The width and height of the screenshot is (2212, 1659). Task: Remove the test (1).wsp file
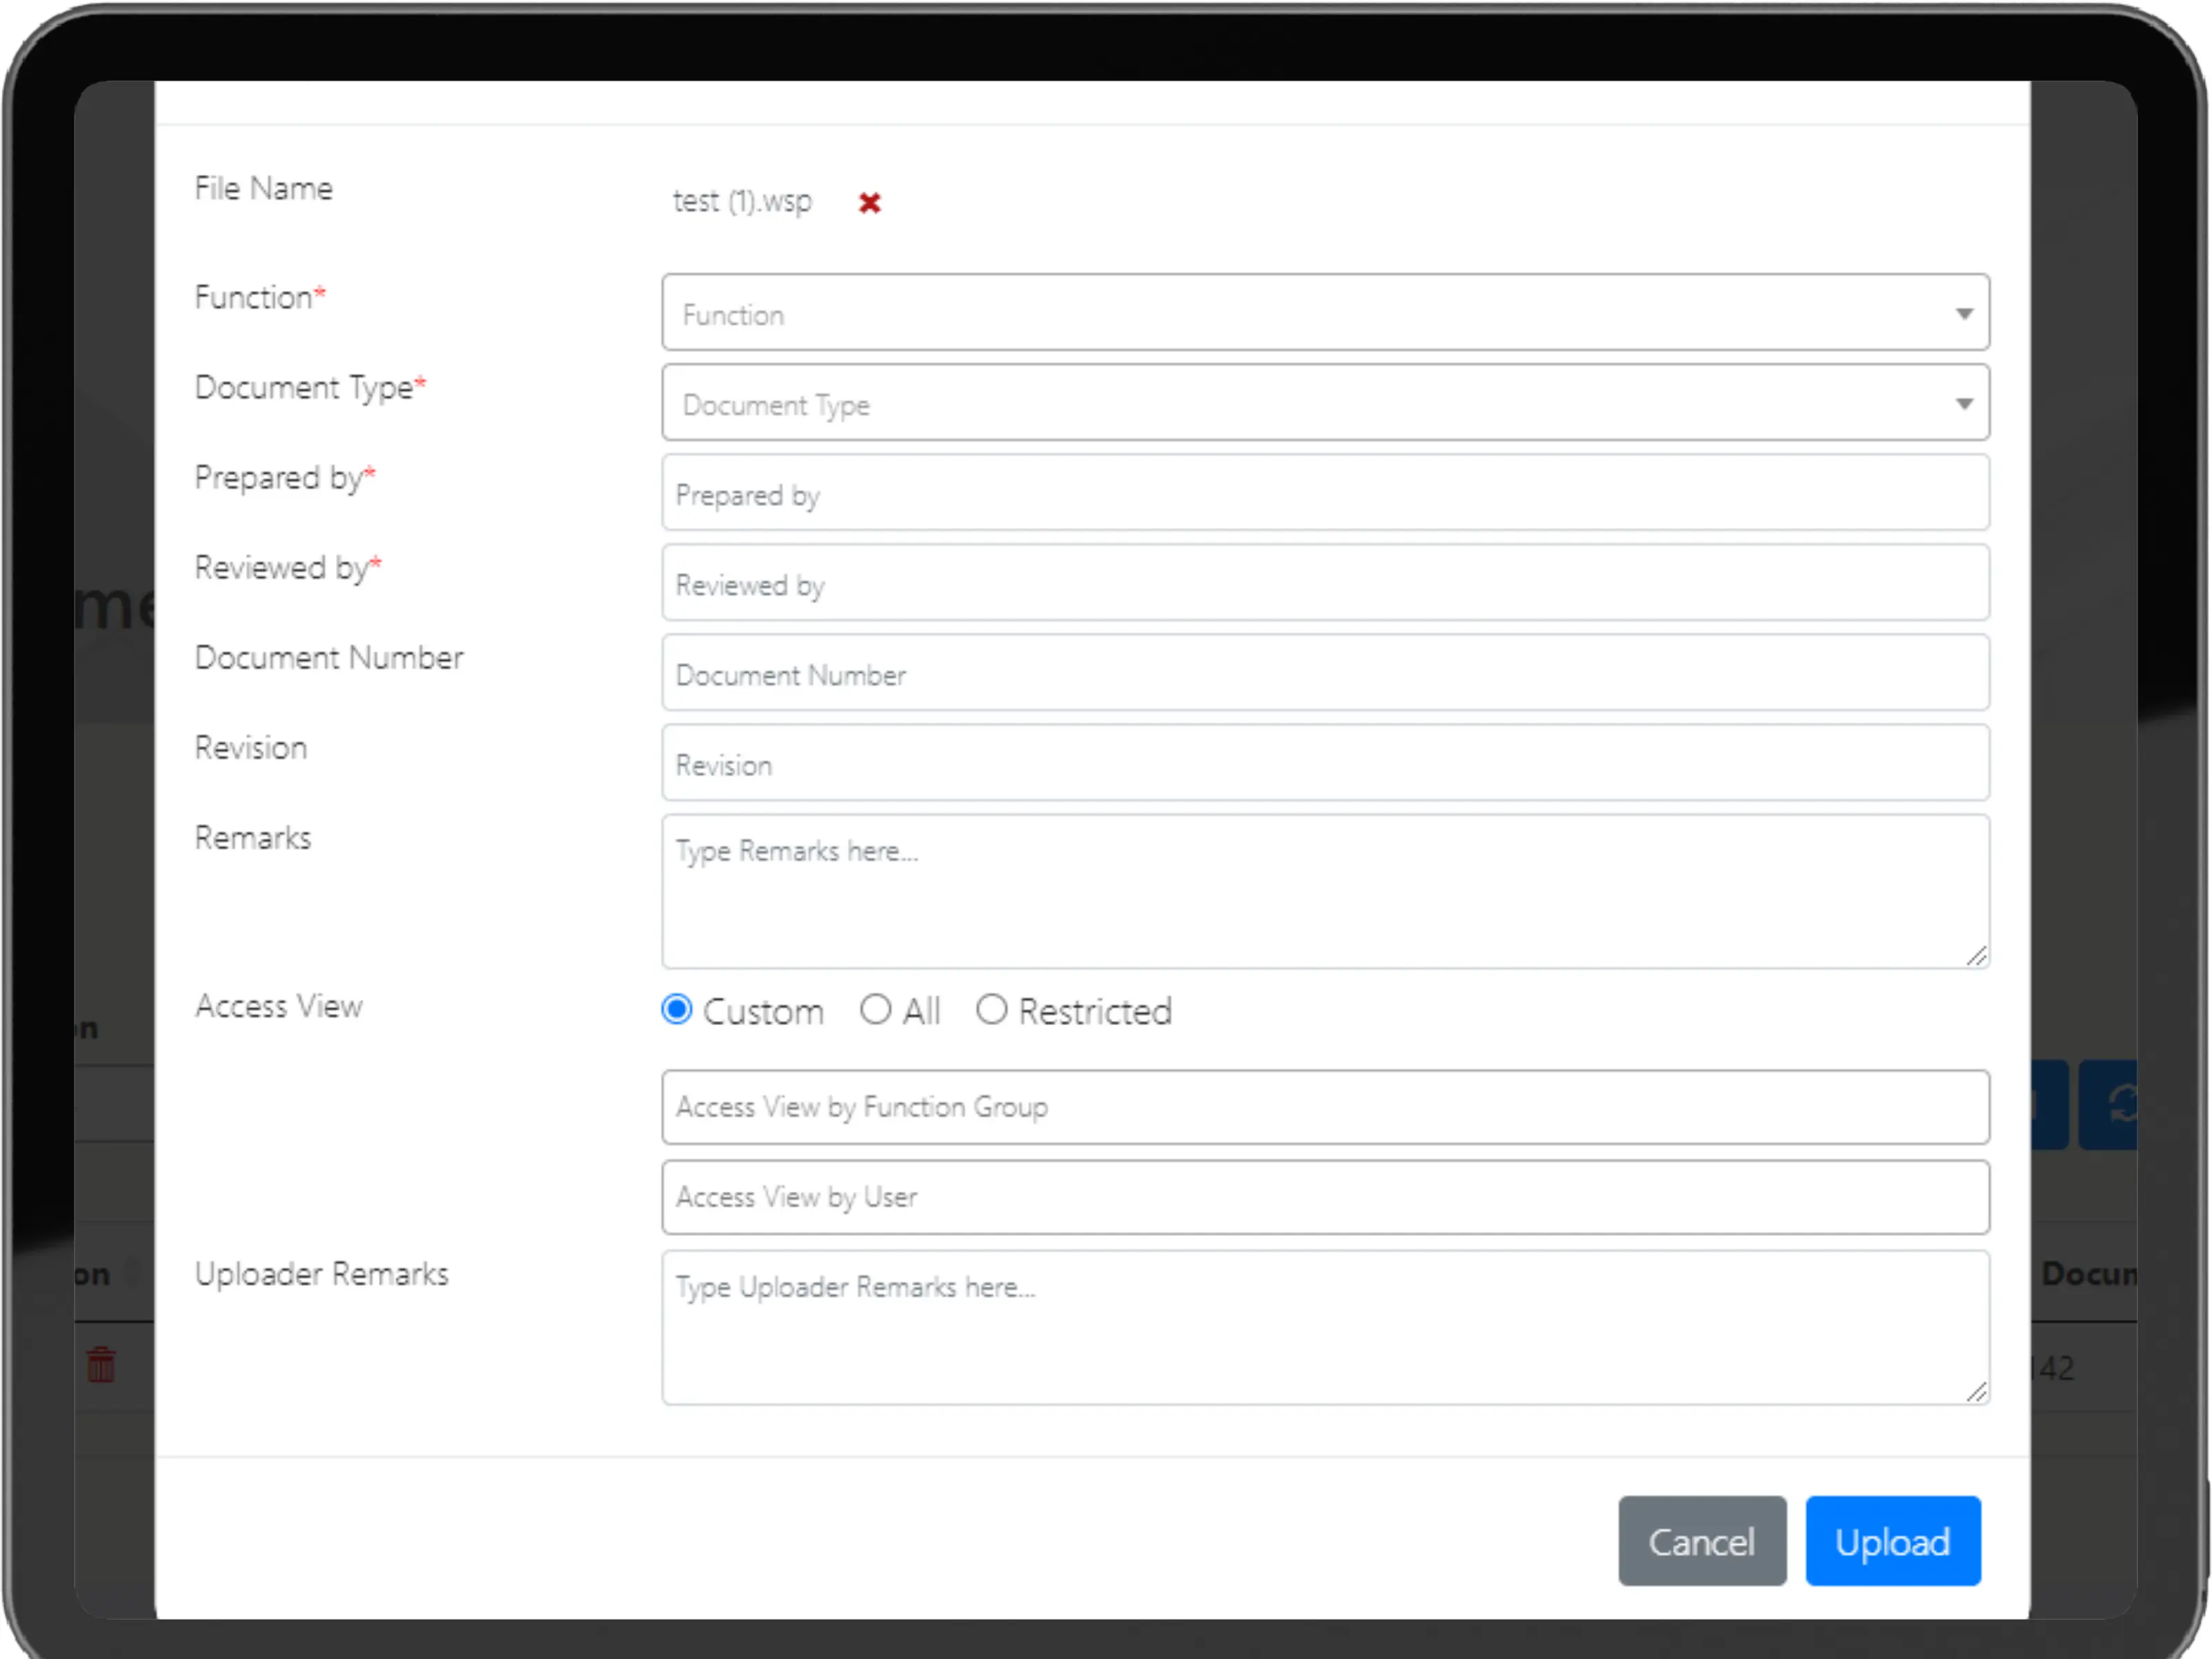coord(869,203)
